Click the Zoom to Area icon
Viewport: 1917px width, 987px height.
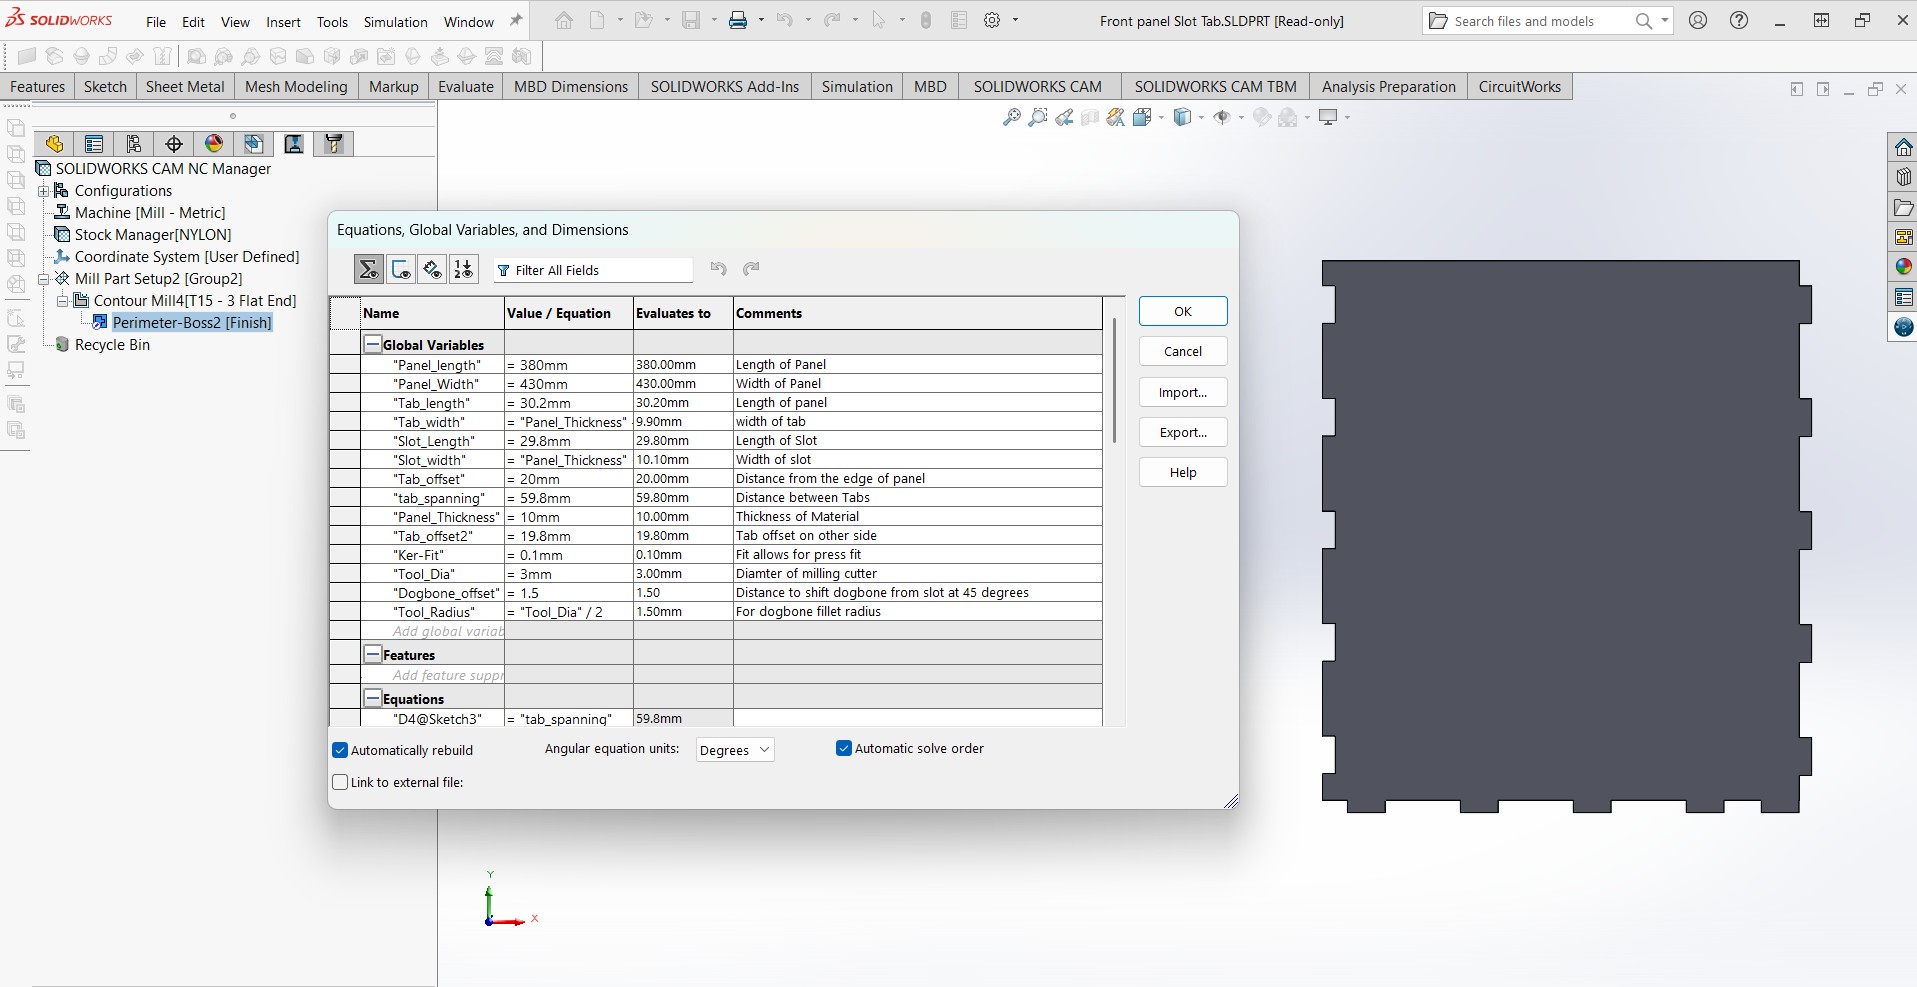click(1038, 118)
